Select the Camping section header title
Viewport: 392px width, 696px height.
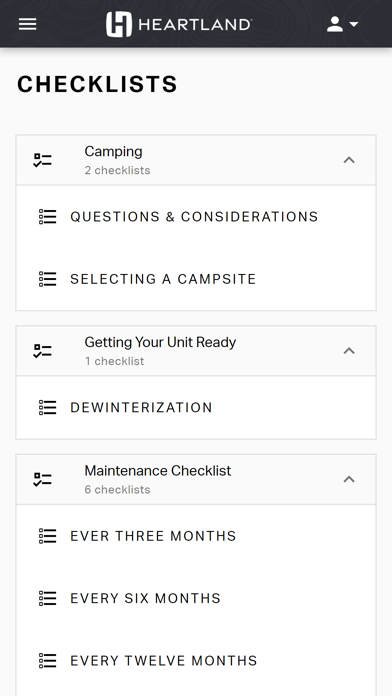(x=113, y=151)
